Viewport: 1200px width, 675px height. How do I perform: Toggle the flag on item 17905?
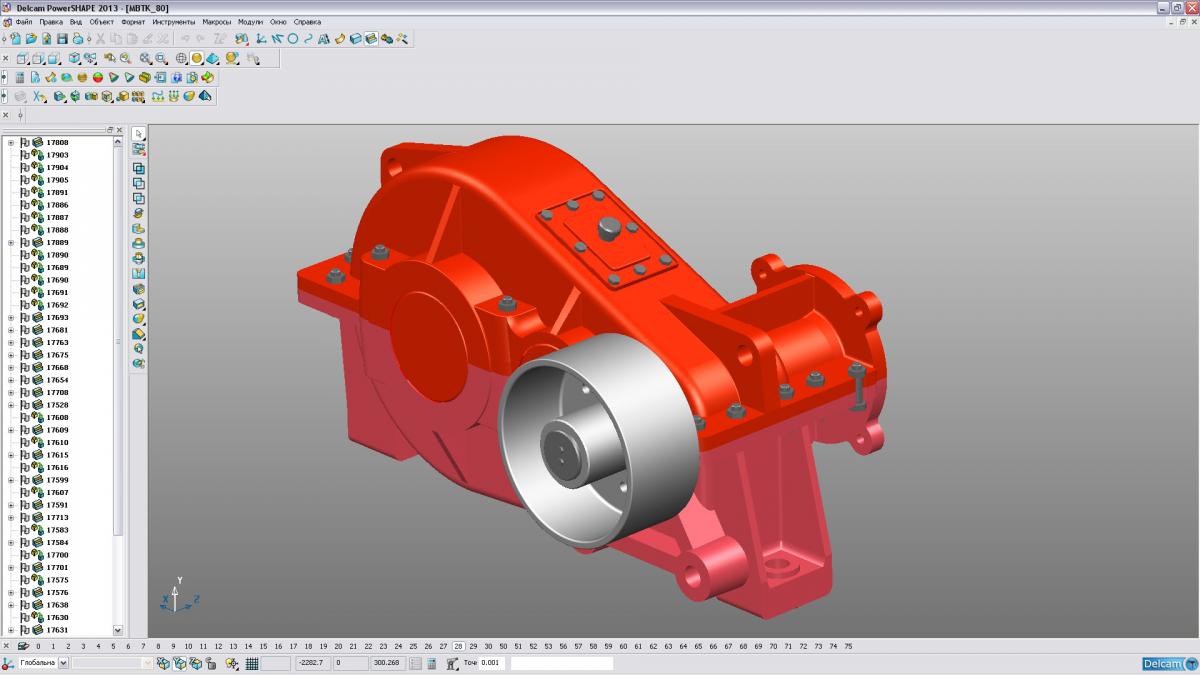tap(24, 180)
